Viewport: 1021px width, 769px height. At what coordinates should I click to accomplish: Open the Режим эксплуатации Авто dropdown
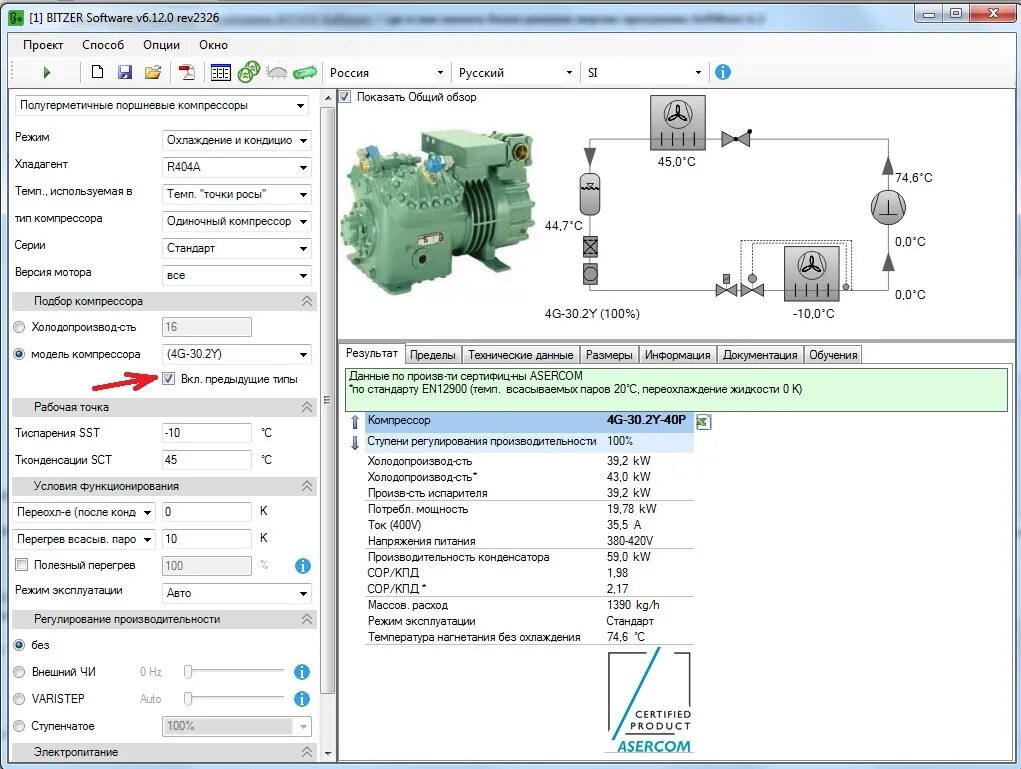236,593
